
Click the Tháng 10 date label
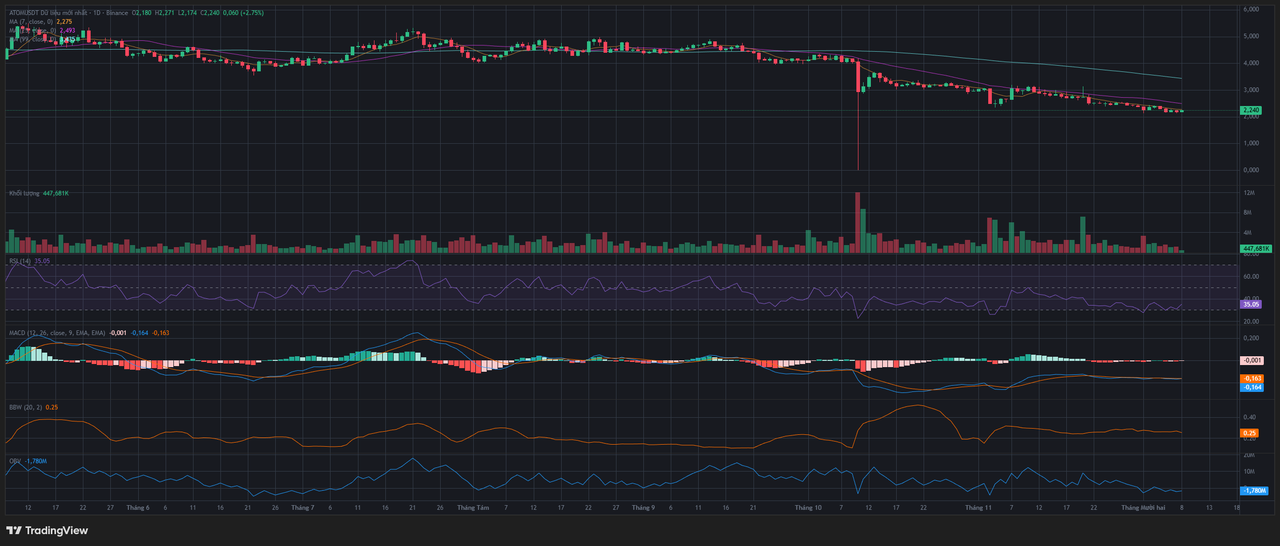pyautogui.click(x=806, y=508)
